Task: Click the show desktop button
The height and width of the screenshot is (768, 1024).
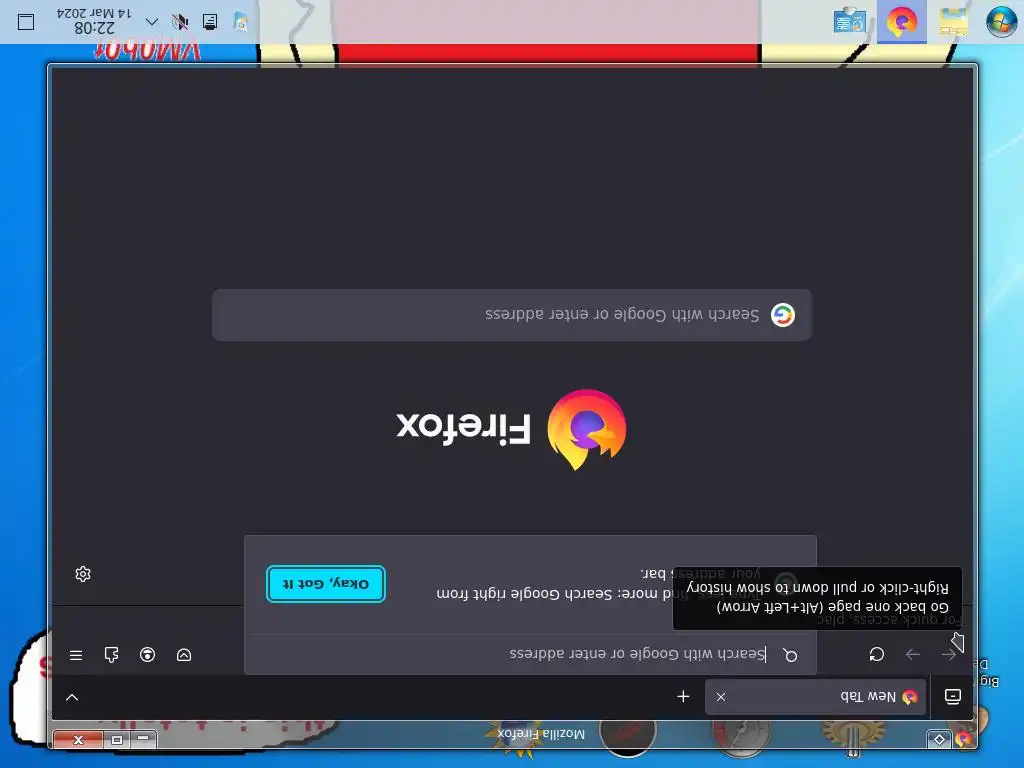Action: (x=26, y=22)
